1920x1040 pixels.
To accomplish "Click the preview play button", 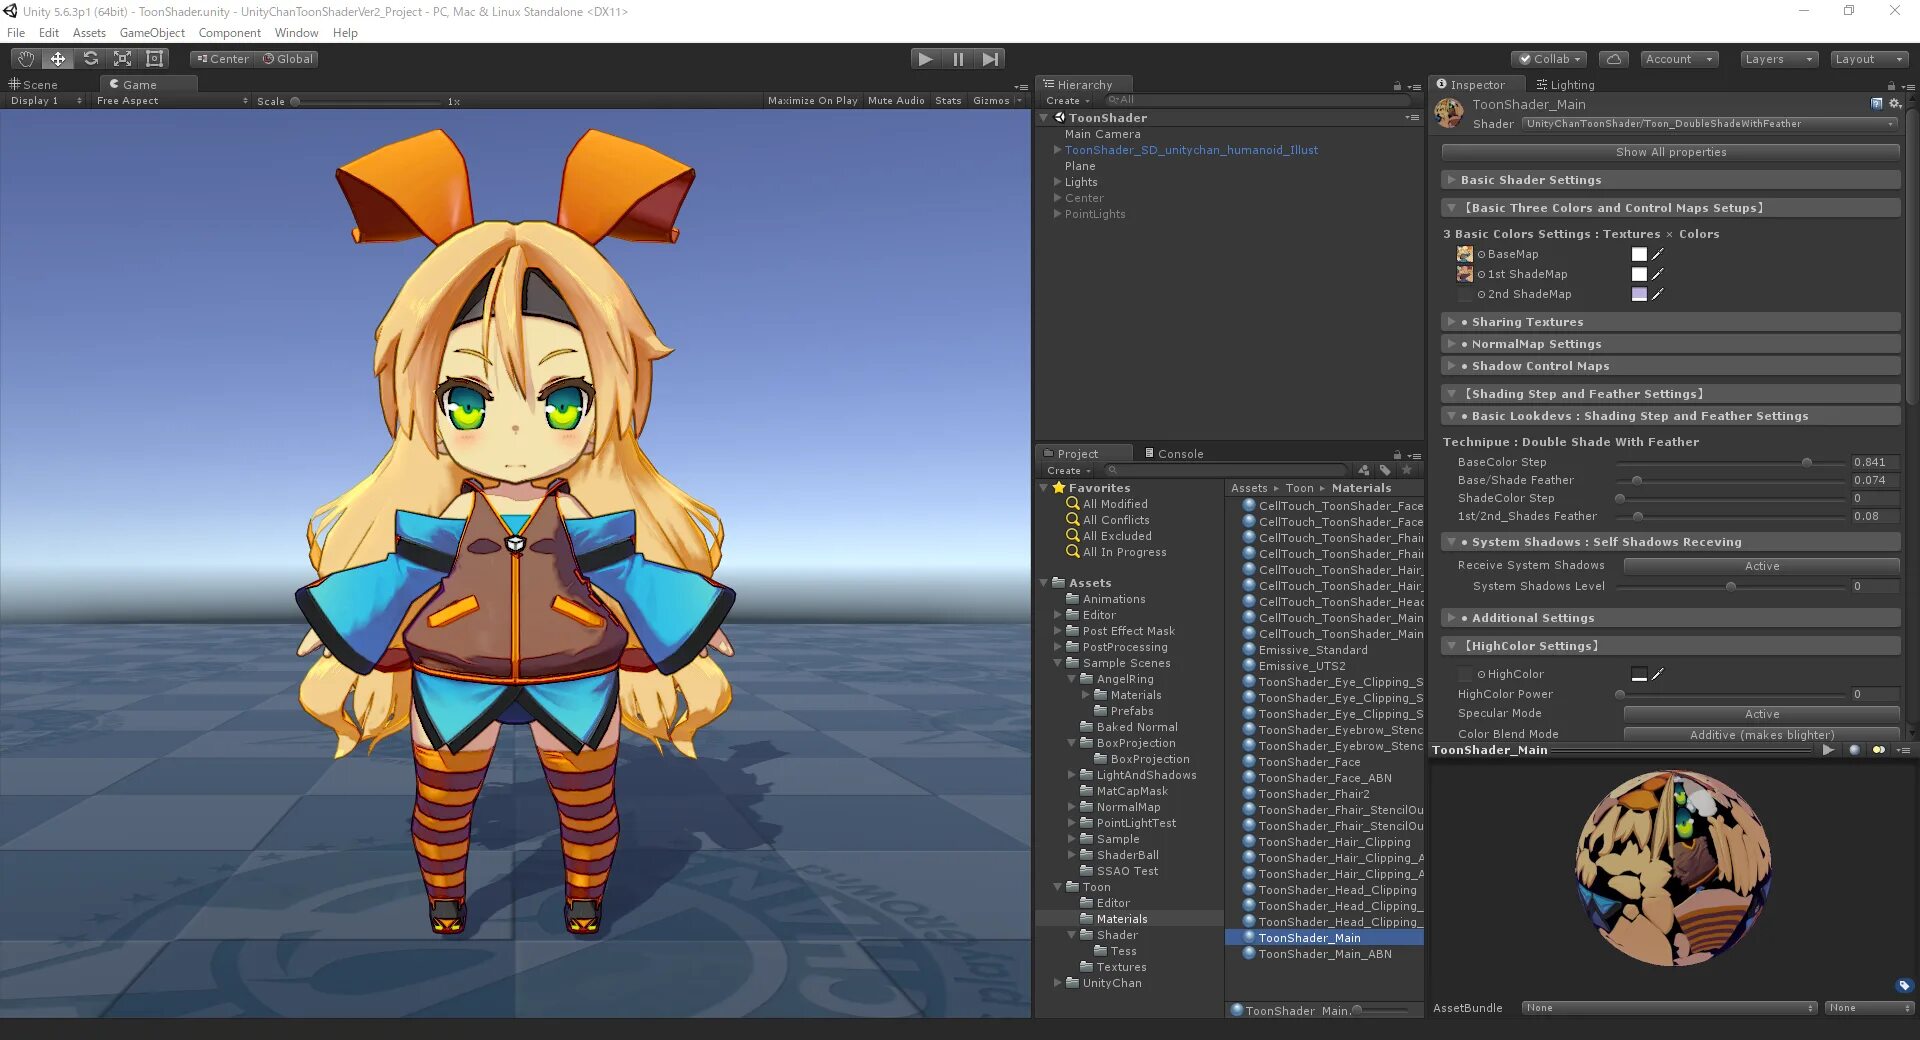I will click(1828, 750).
